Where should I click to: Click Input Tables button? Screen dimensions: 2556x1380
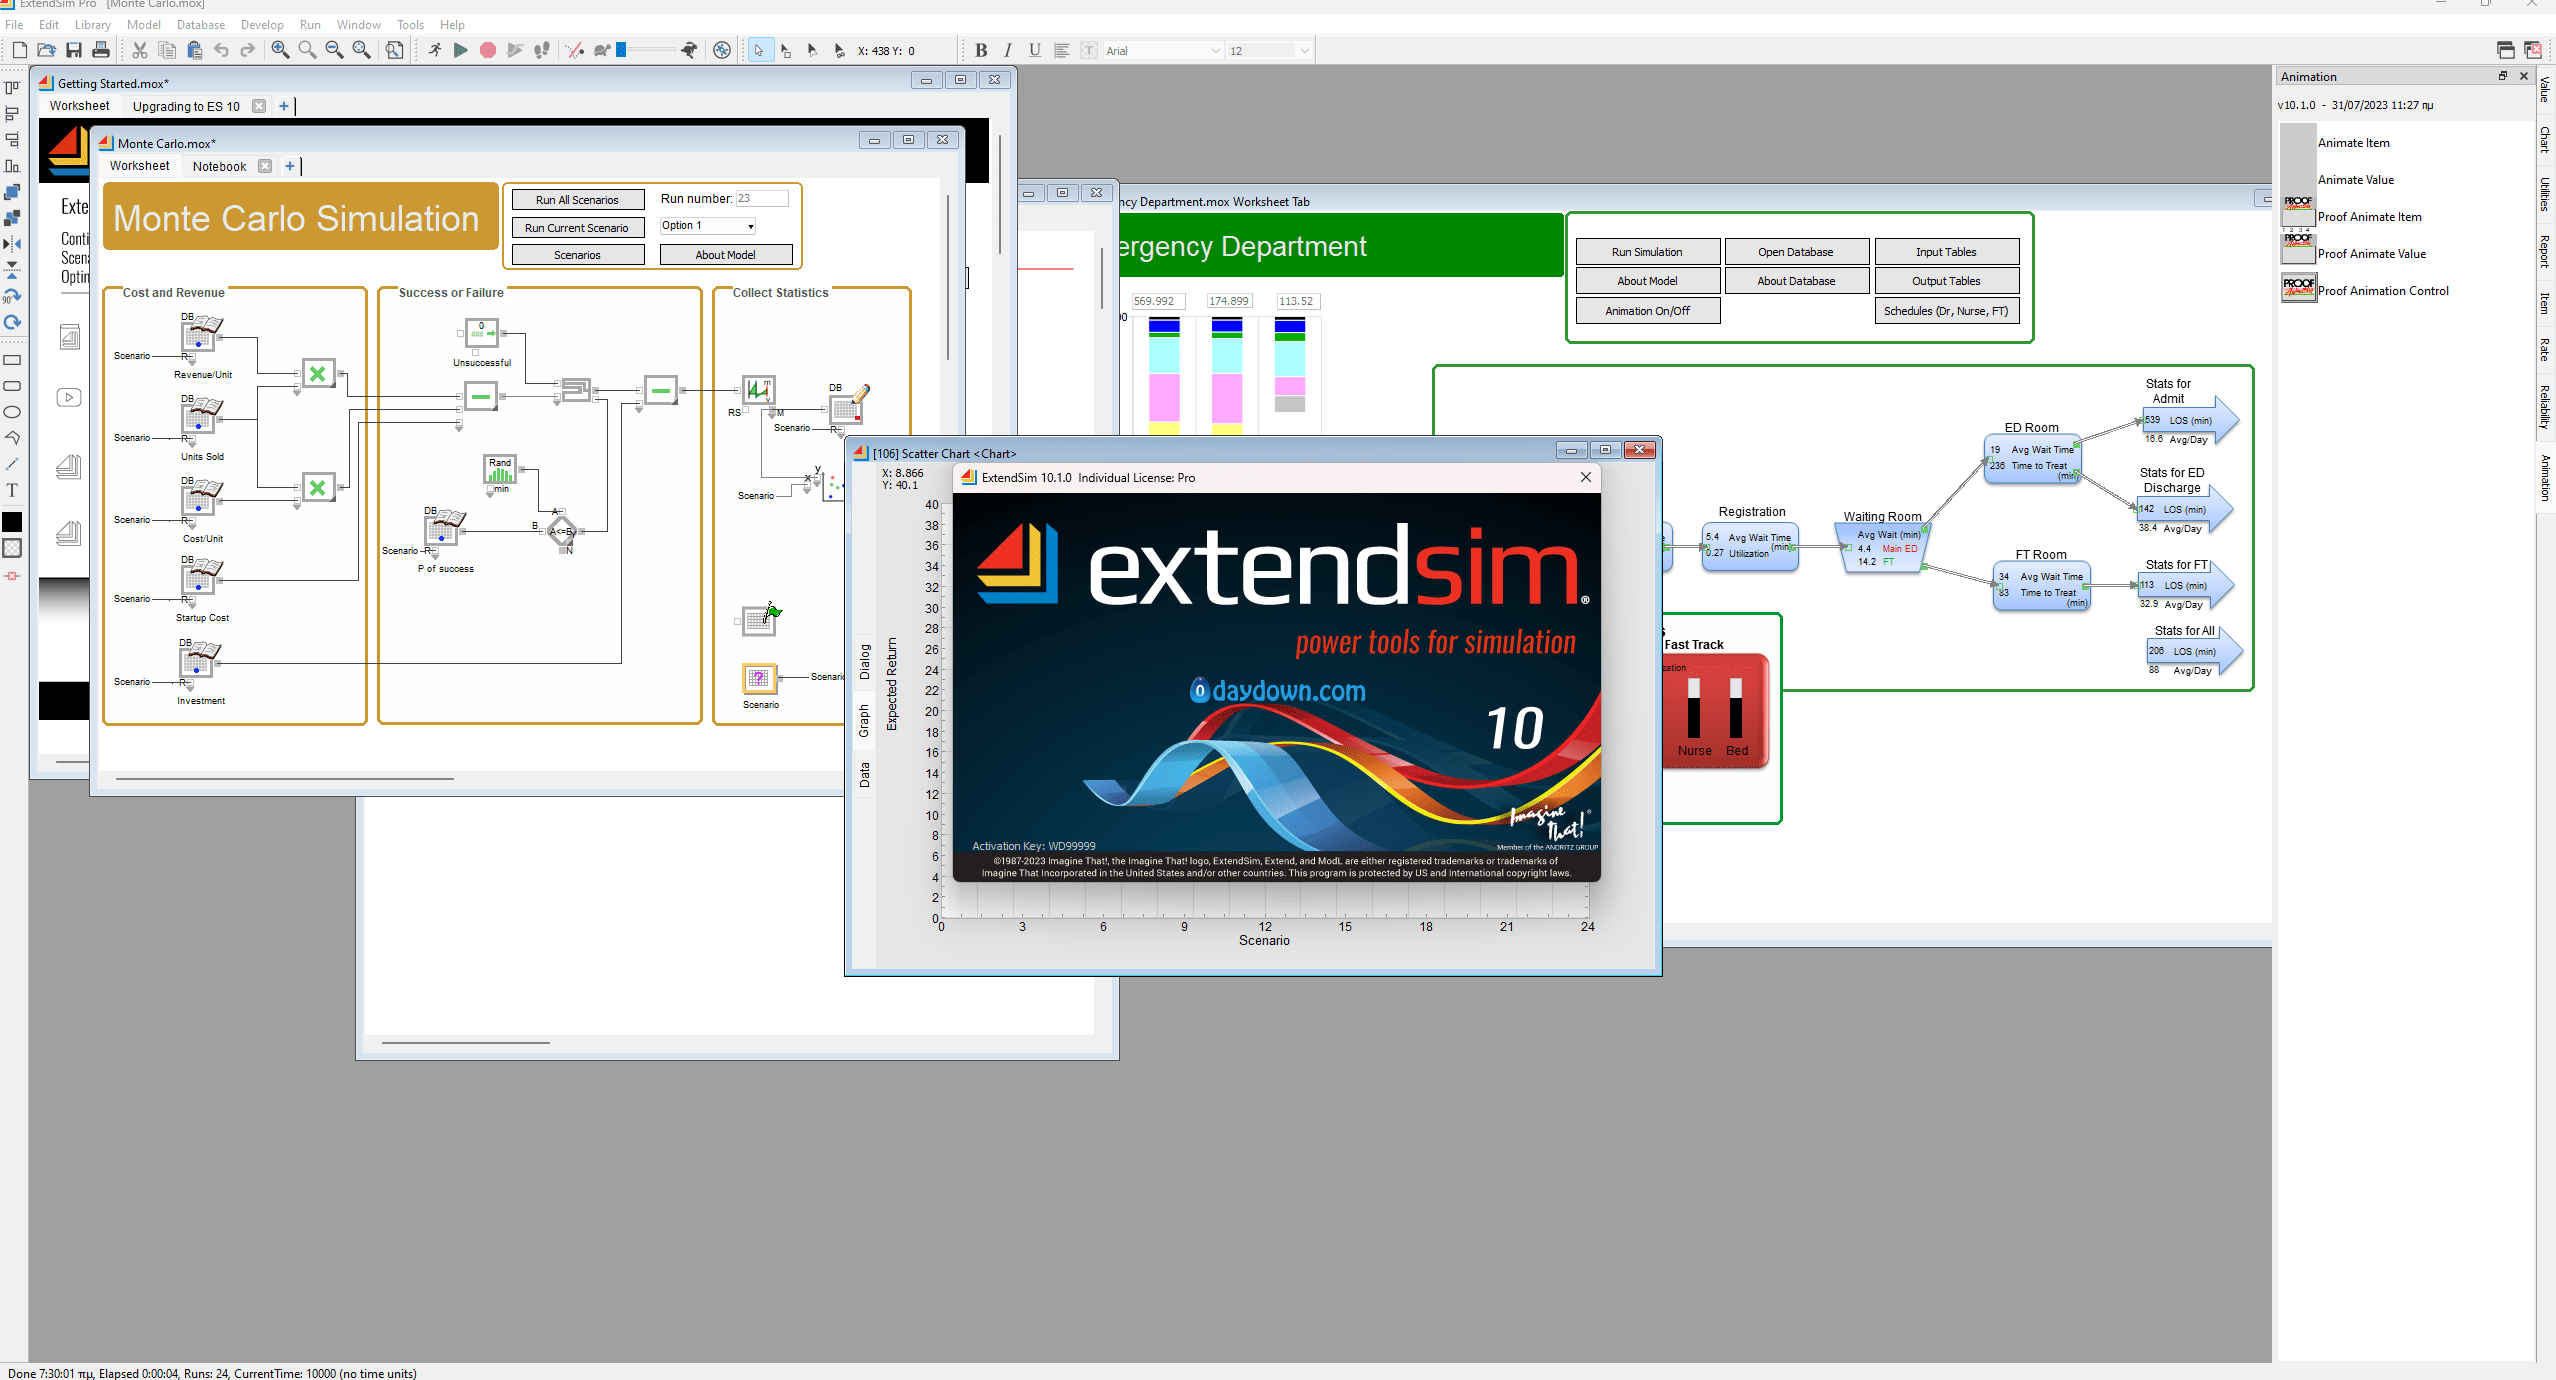pyautogui.click(x=1946, y=252)
